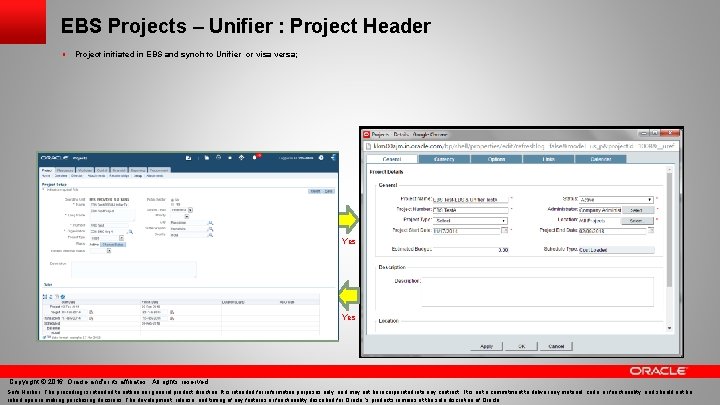Click the Change Status button in EBS
The width and height of the screenshot is (720, 405).
pos(113,244)
